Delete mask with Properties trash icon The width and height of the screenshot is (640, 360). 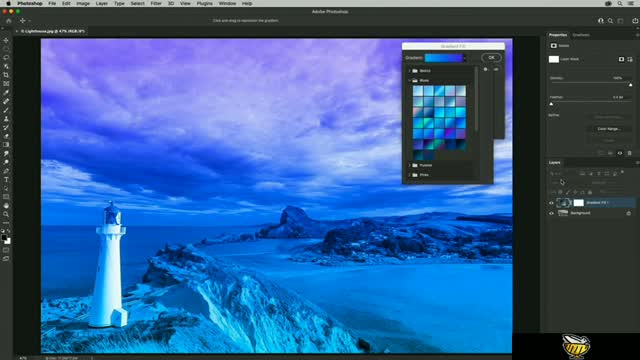coord(629,153)
